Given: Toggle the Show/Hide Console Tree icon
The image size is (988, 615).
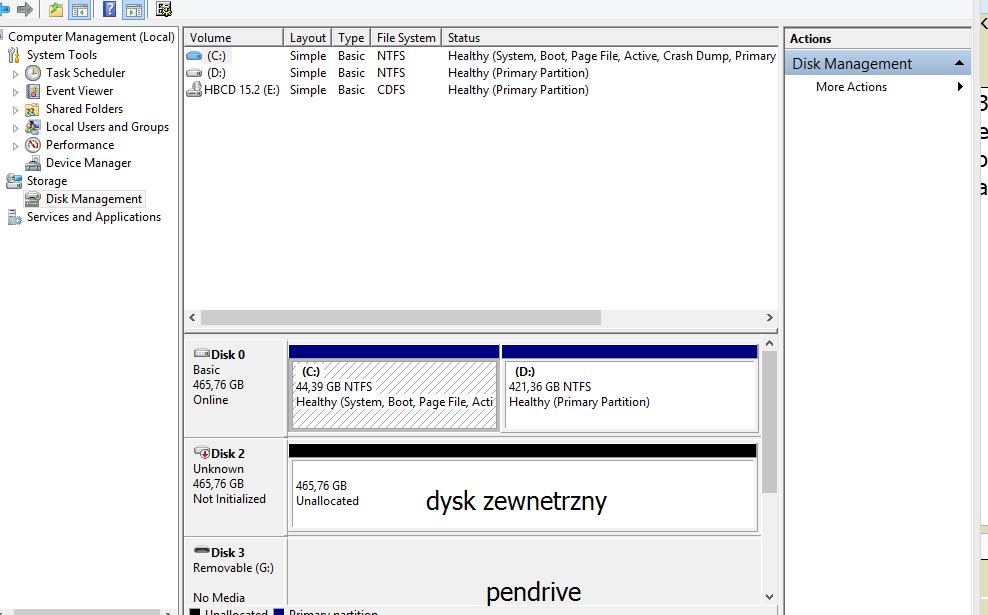Looking at the screenshot, I should pos(80,9).
